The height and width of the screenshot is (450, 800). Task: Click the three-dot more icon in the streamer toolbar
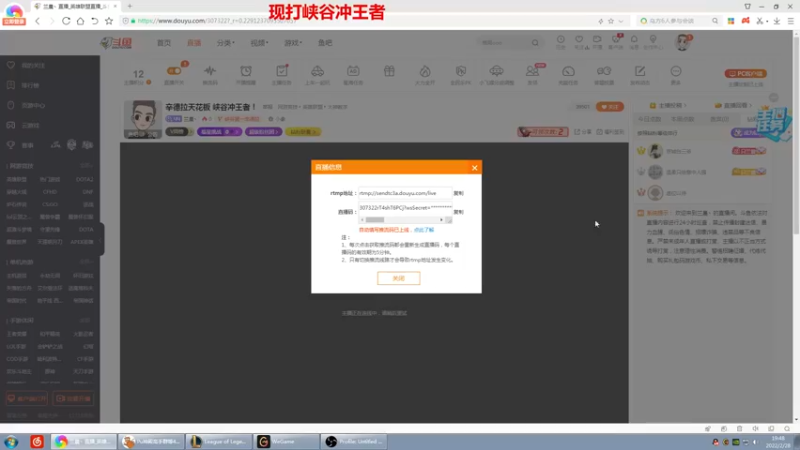pos(676,71)
